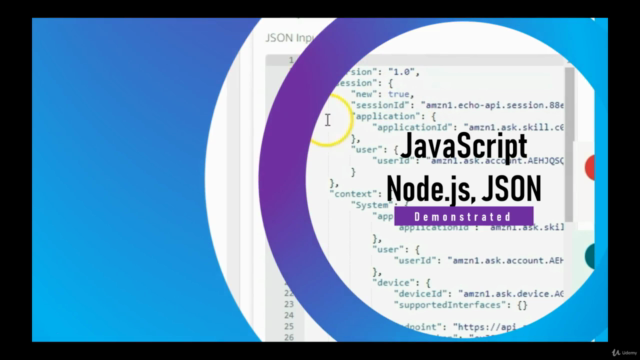Click the "1.0" version value
Screen dimensions: 640x360
401,72
